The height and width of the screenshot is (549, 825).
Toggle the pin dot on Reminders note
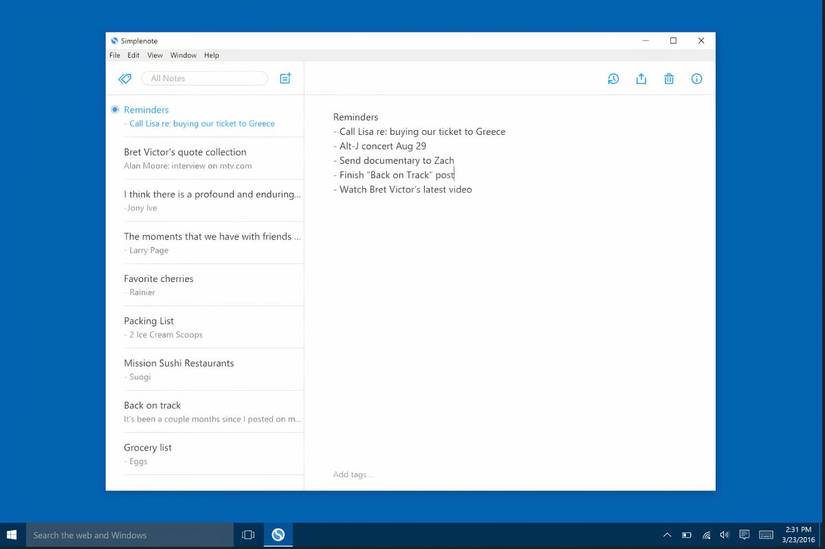115,109
